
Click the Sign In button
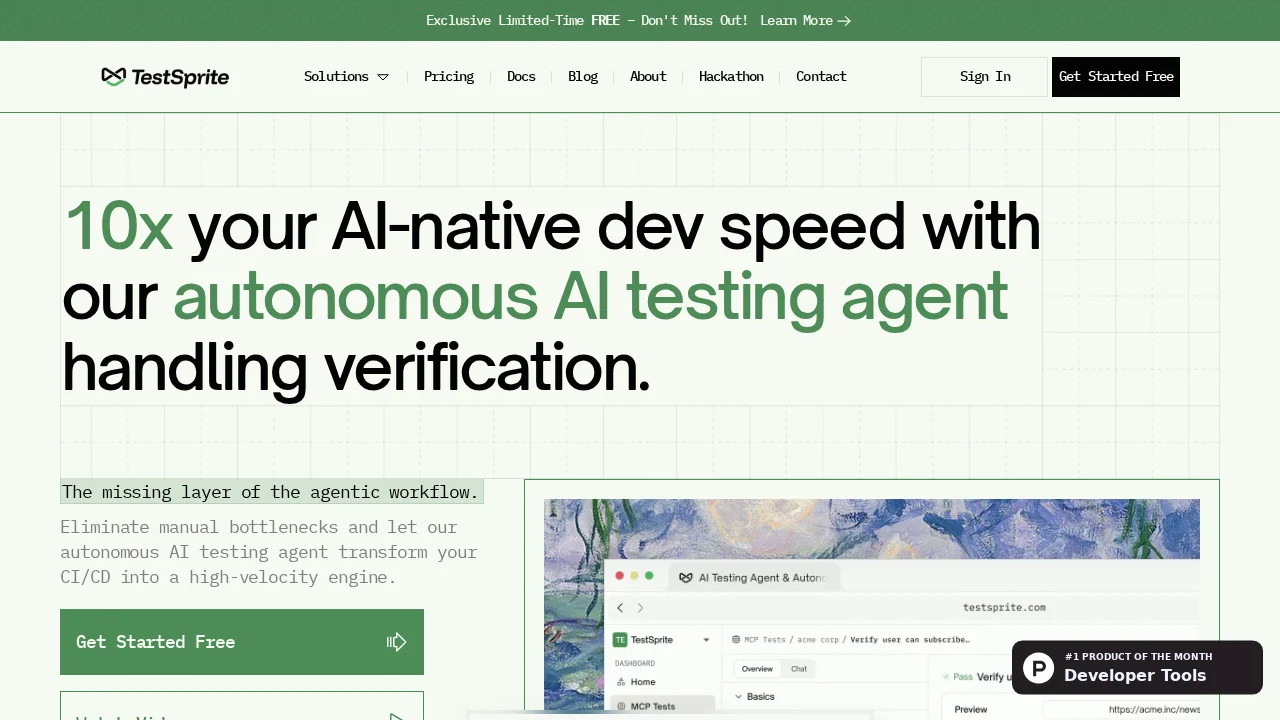984,77
